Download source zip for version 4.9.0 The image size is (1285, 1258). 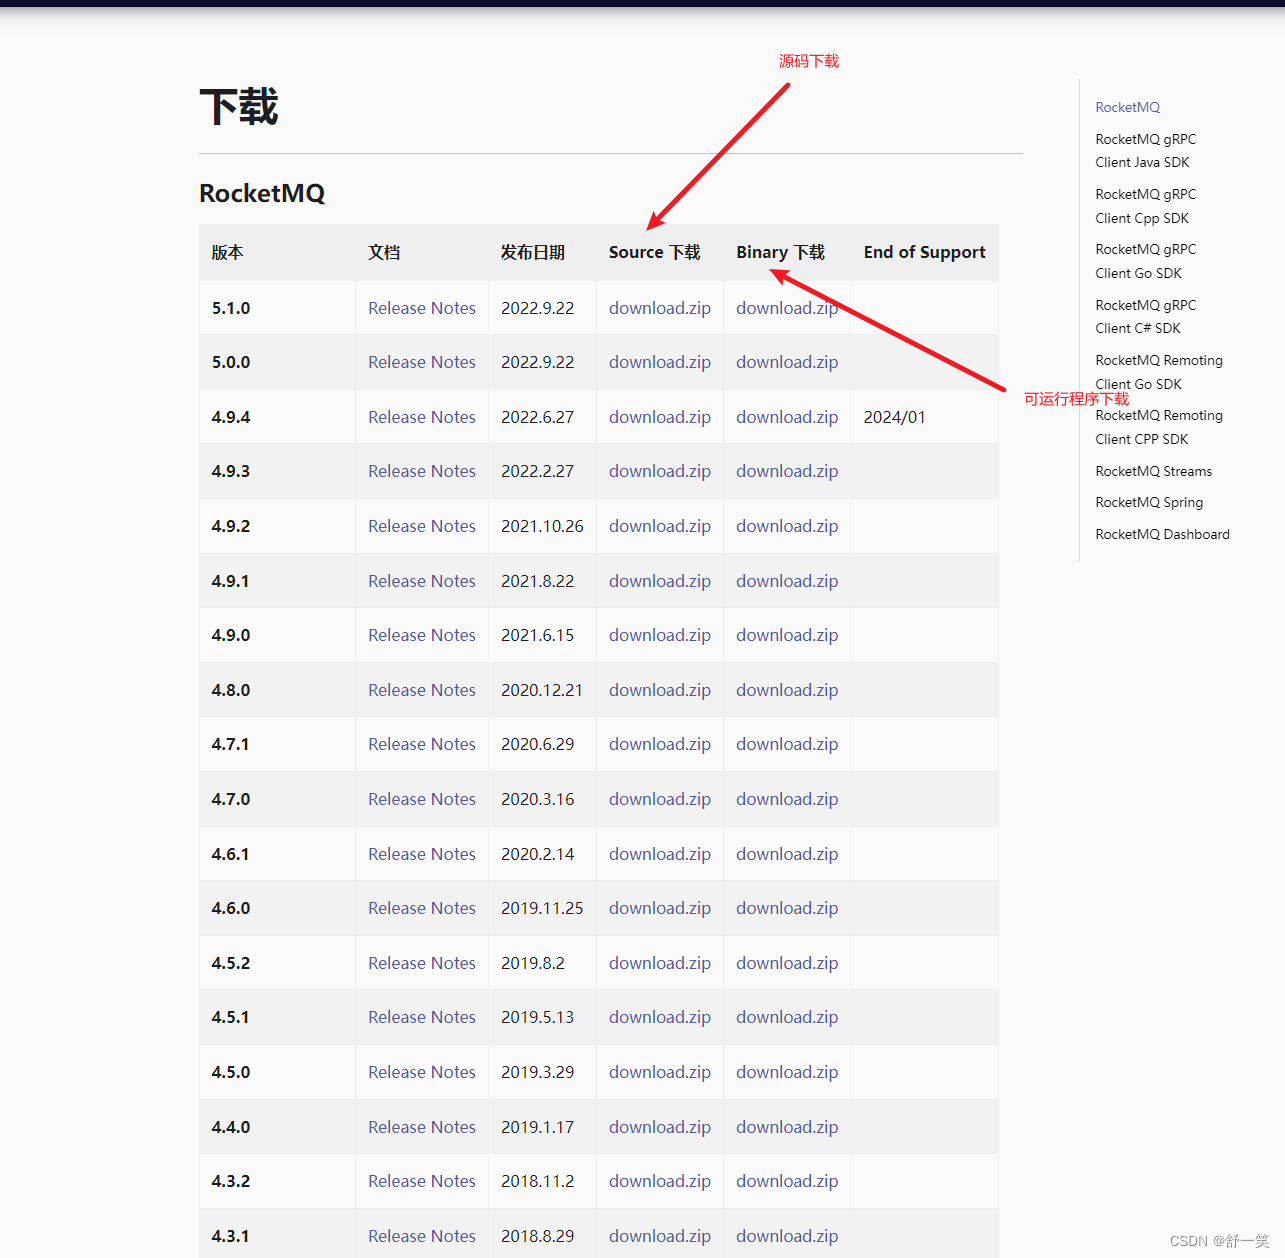pos(659,635)
